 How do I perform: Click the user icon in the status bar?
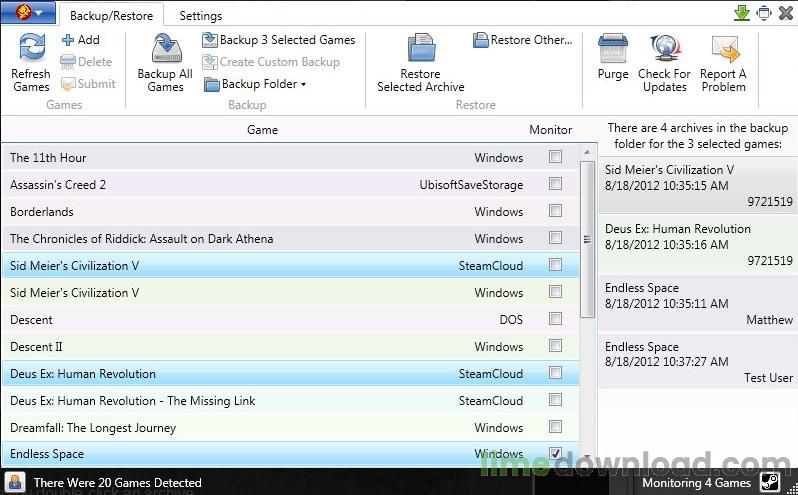click(x=14, y=482)
